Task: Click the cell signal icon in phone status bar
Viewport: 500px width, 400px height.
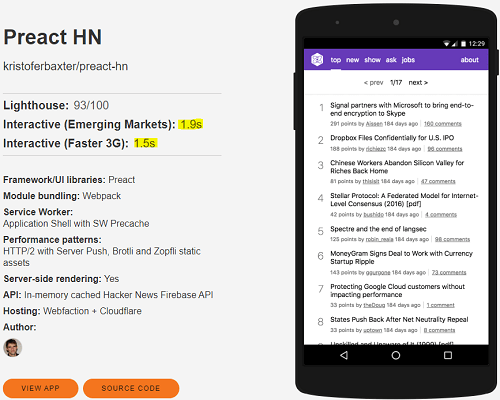Action: (455, 44)
